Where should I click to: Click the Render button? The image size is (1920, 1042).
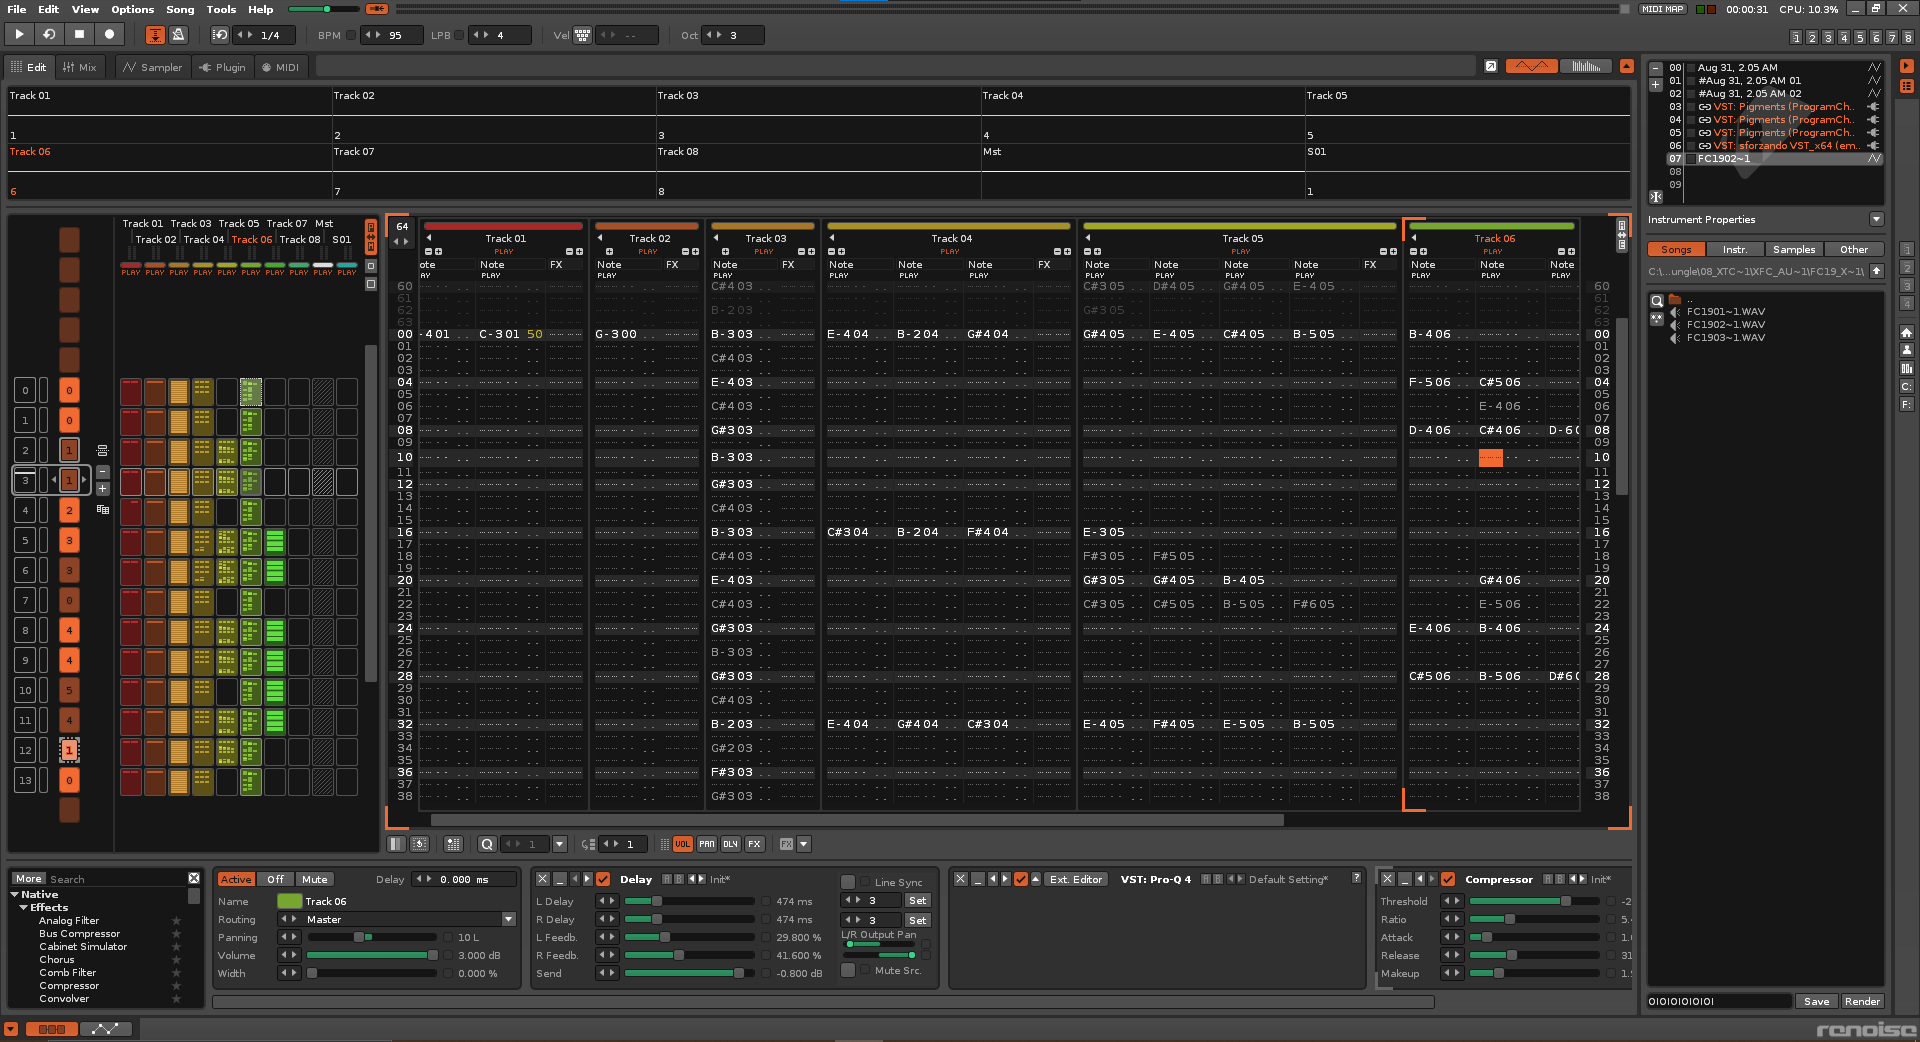pyautogui.click(x=1862, y=1001)
